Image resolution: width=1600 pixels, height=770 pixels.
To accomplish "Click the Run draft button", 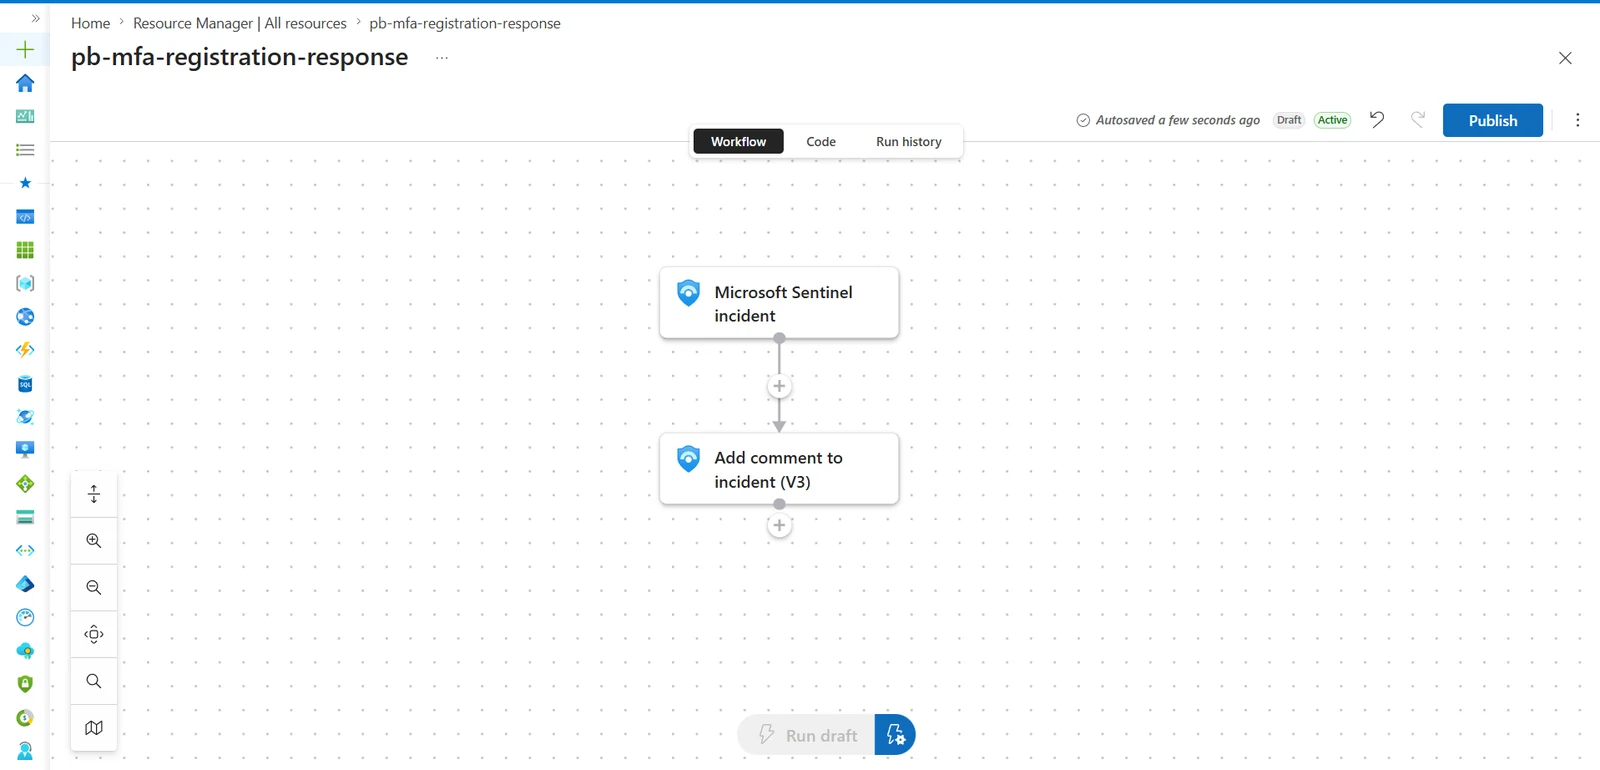I will pyautogui.click(x=807, y=735).
